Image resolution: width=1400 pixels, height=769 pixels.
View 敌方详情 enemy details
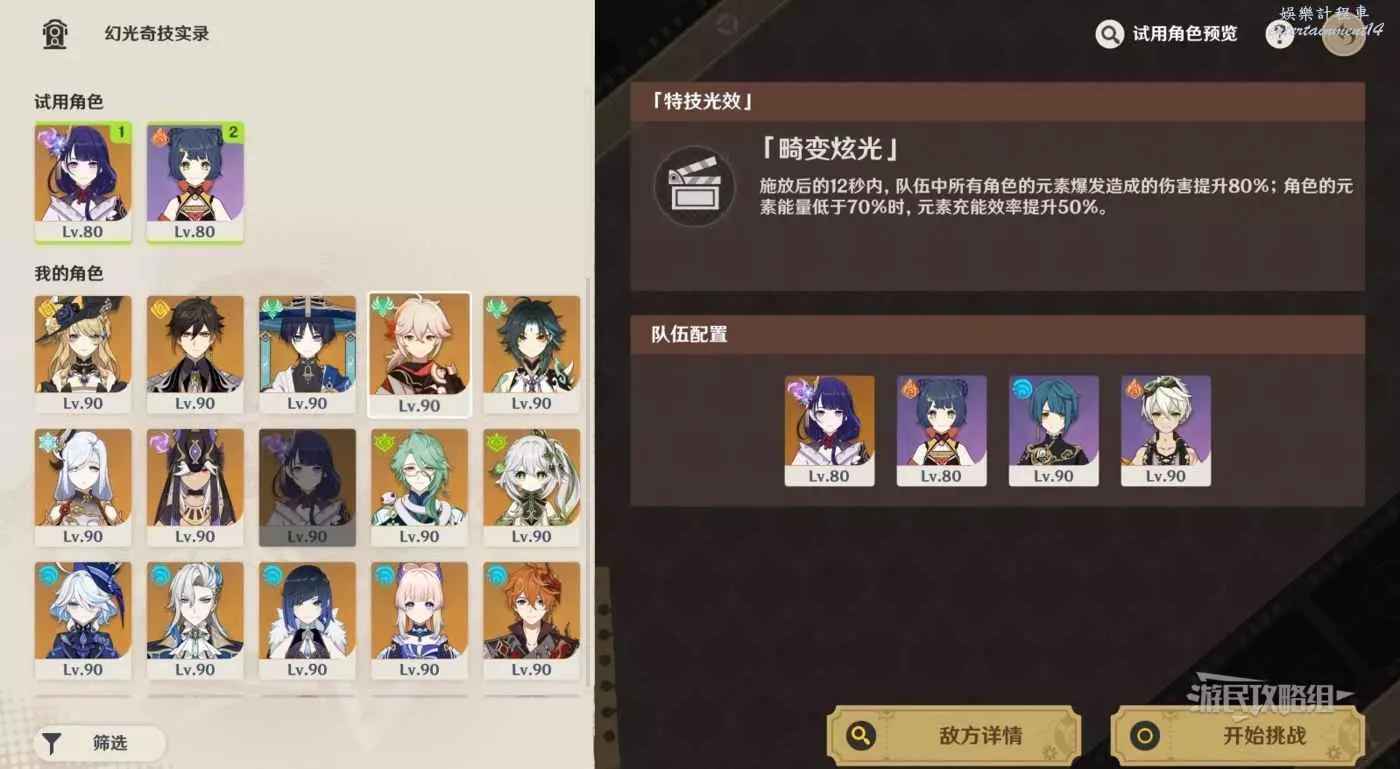click(954, 737)
